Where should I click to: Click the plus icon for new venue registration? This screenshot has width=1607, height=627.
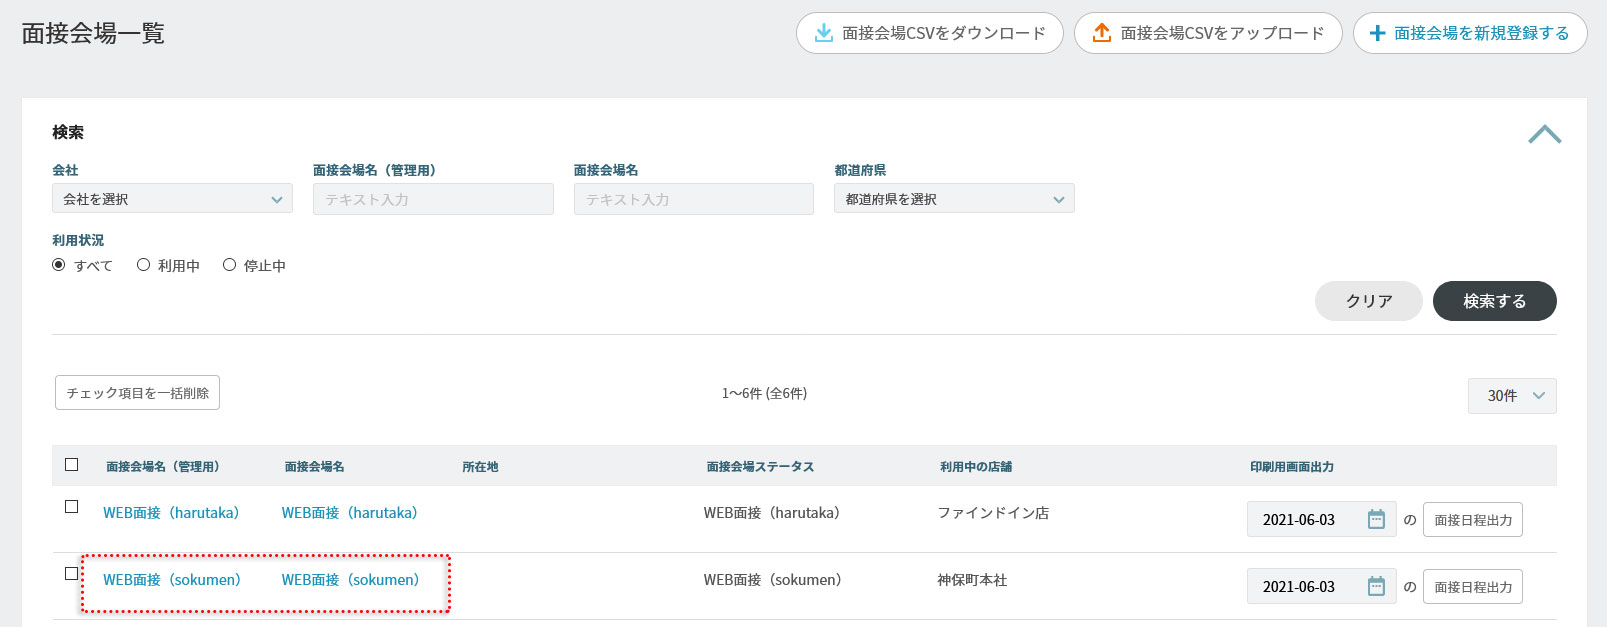pyautogui.click(x=1377, y=33)
